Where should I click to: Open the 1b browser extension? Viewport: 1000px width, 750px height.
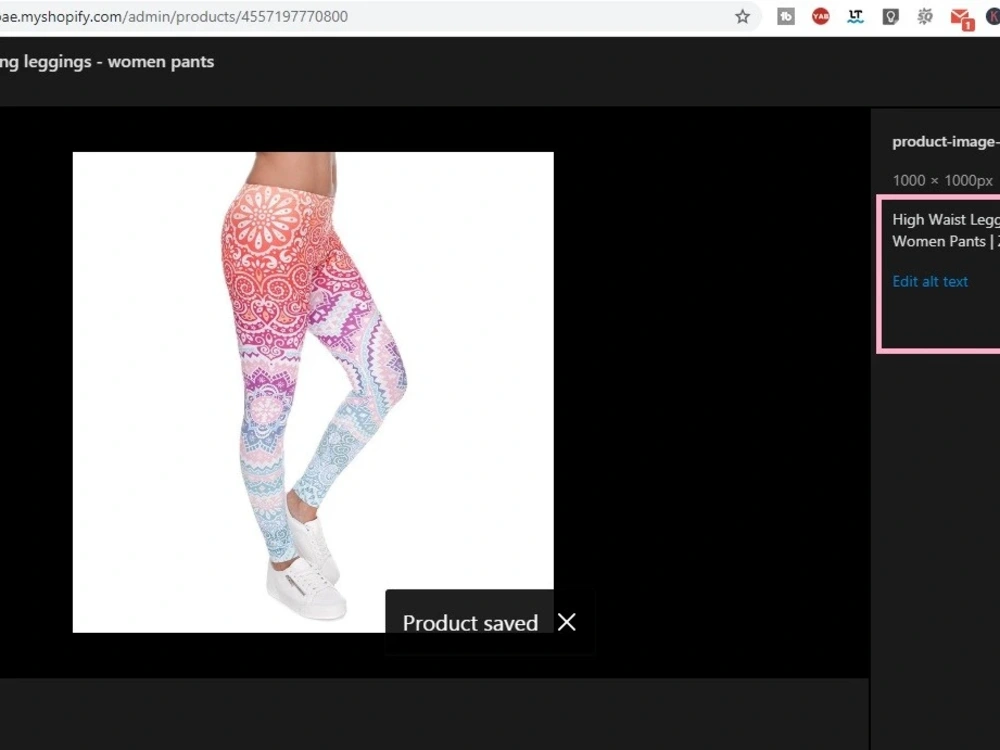pos(786,17)
